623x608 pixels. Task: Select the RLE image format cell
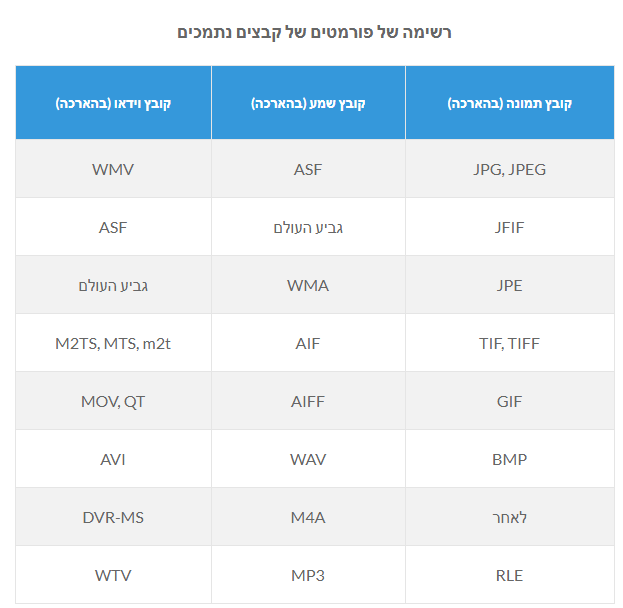tap(509, 575)
